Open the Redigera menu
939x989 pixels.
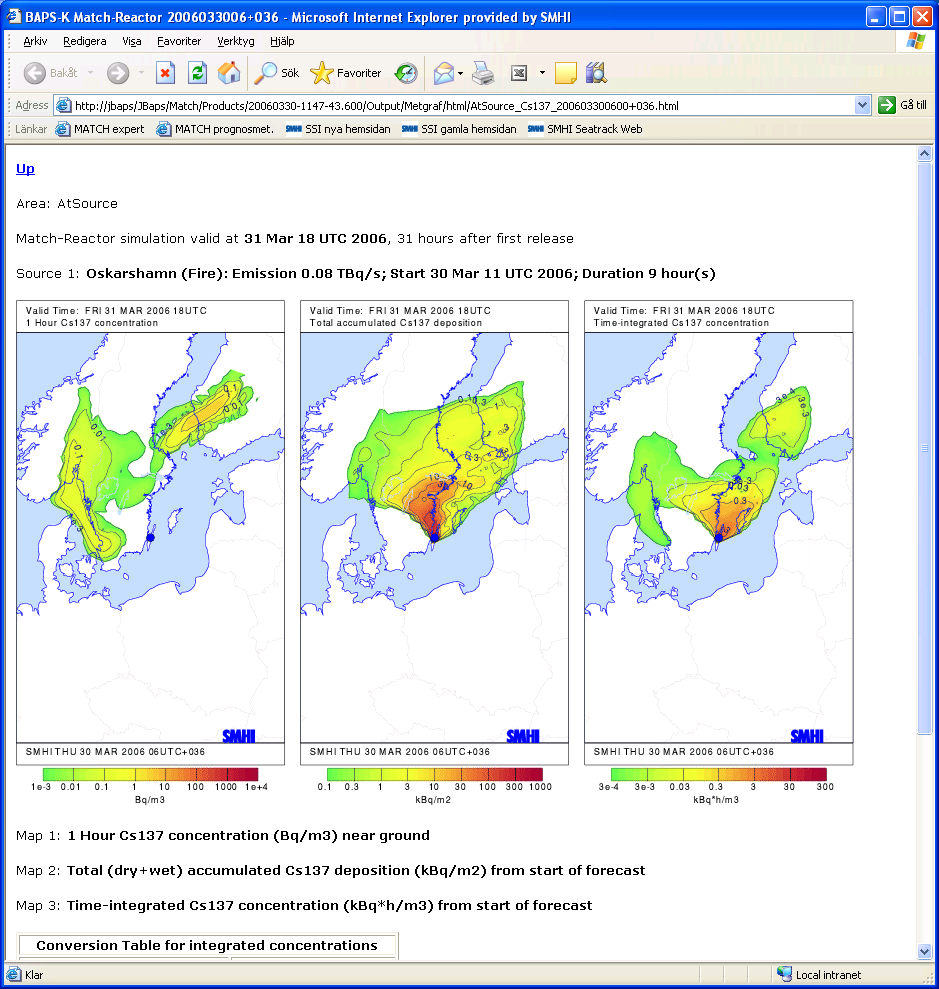point(85,41)
